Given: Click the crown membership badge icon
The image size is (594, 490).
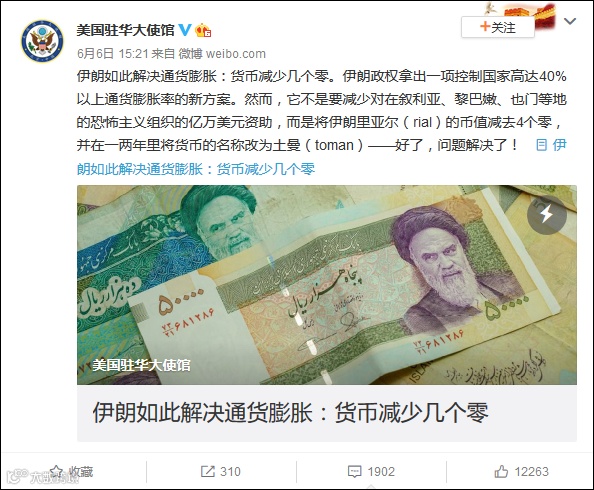Looking at the screenshot, I should pyautogui.click(x=203, y=30).
